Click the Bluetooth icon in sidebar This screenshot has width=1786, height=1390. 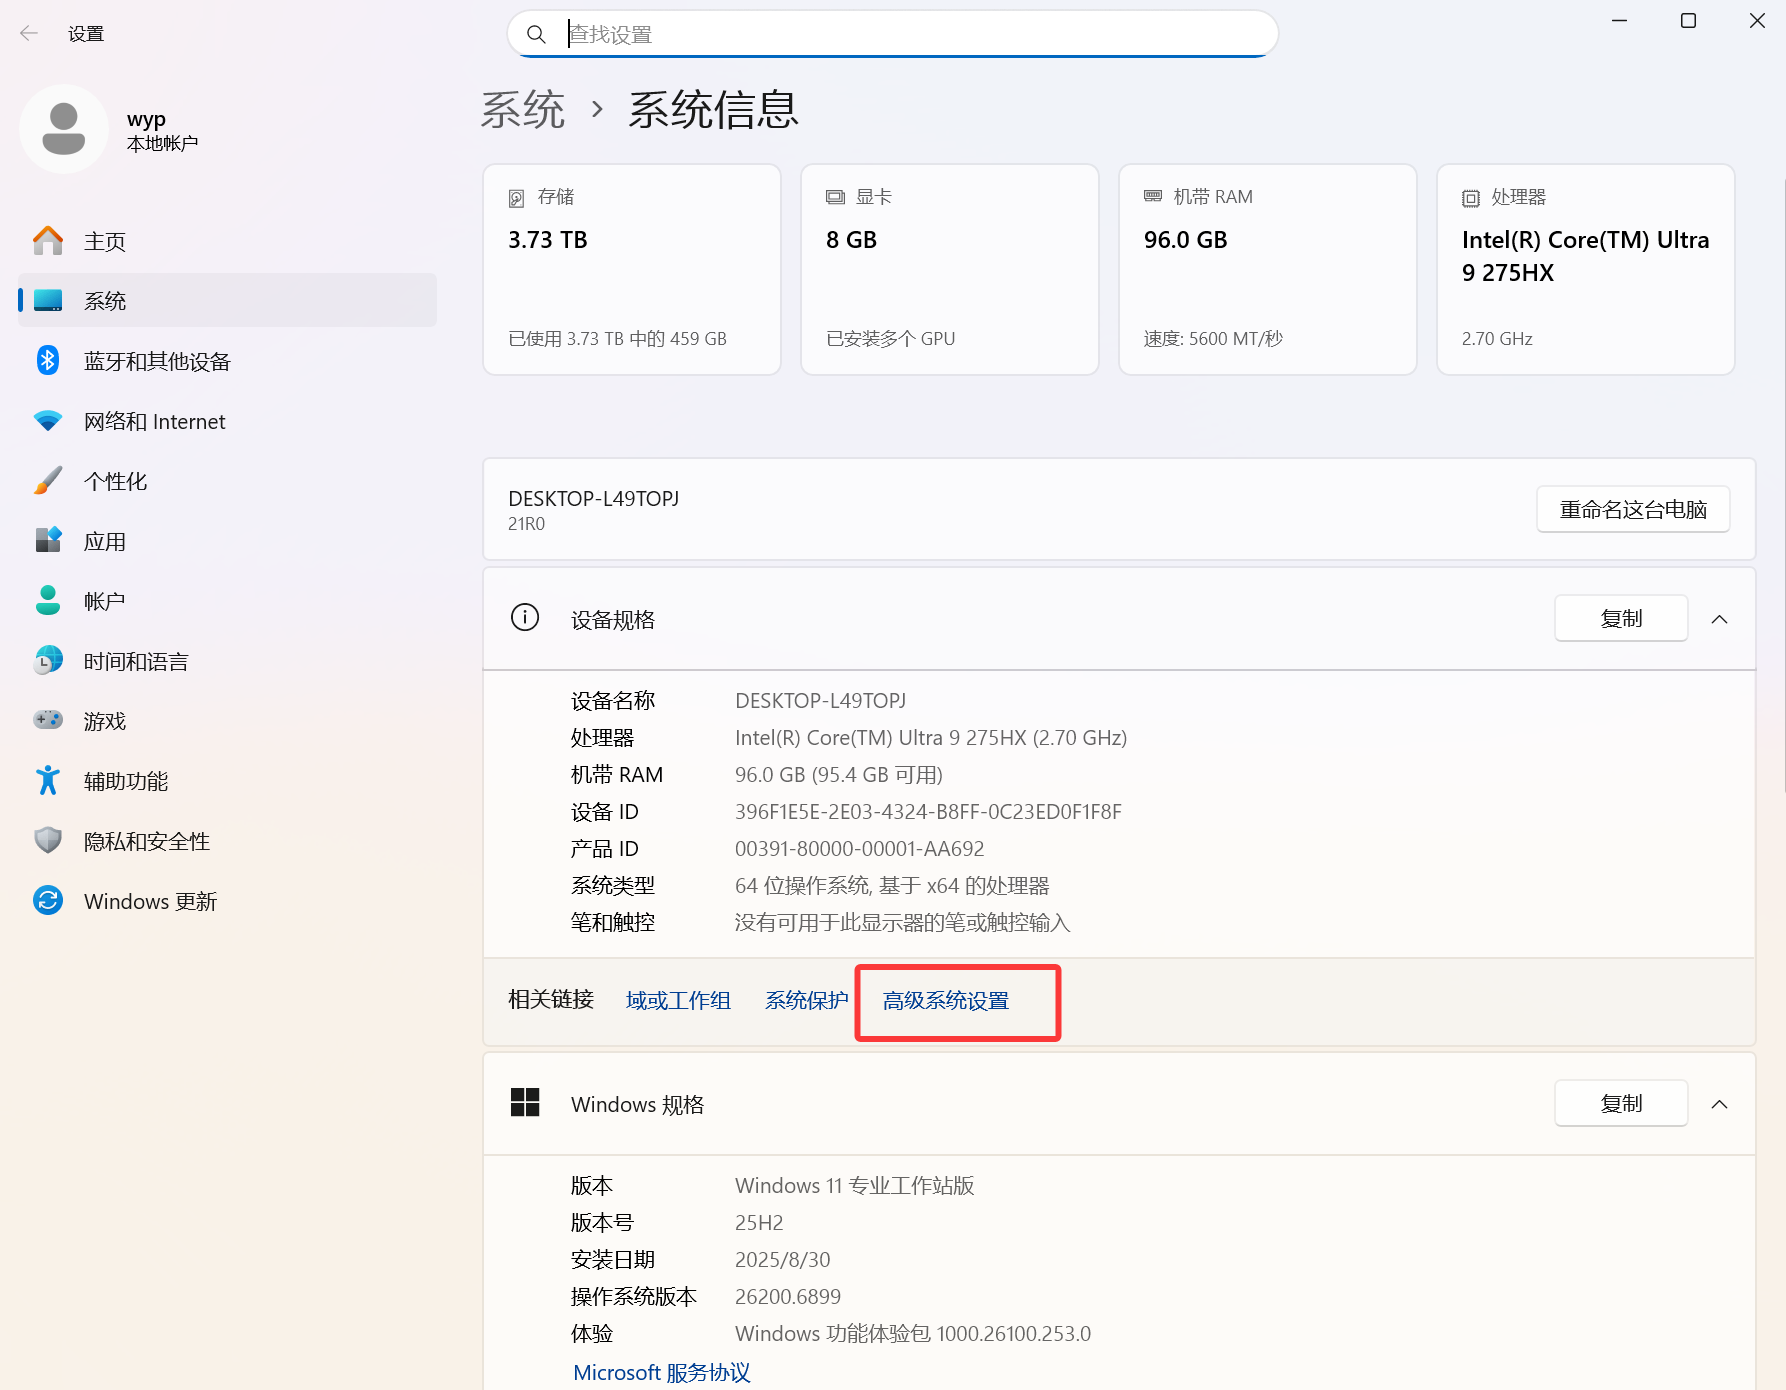48,361
